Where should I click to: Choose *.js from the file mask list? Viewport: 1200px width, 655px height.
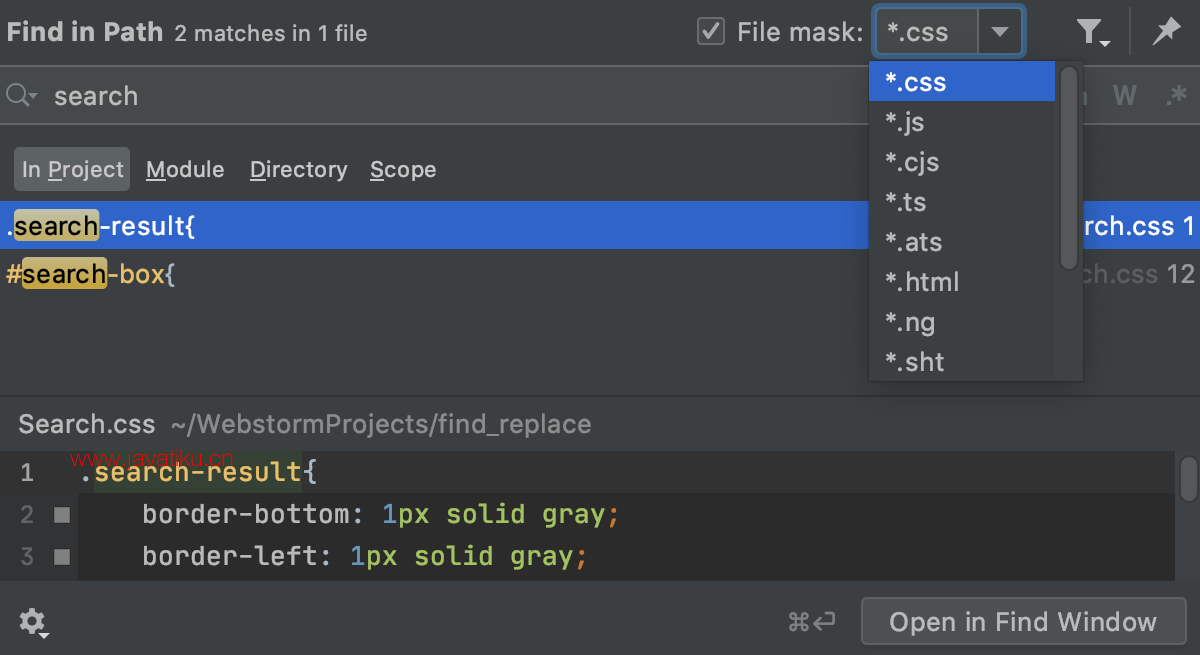904,122
